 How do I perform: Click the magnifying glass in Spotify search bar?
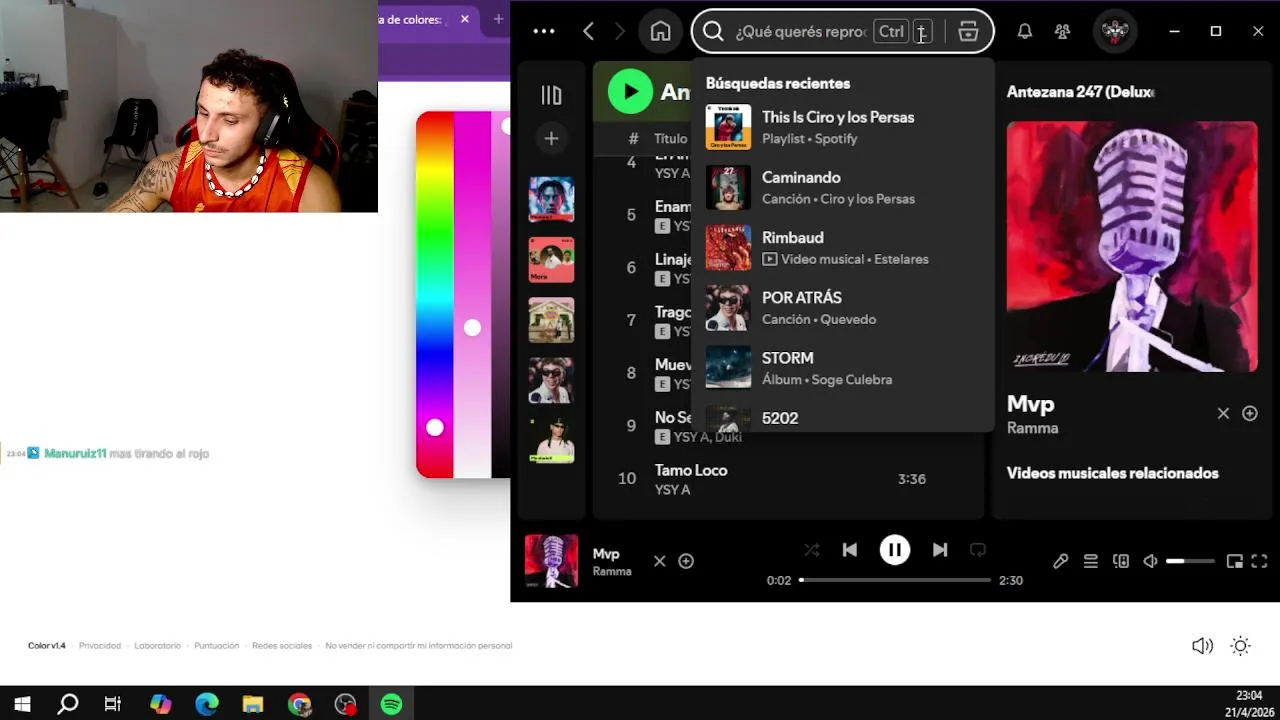pyautogui.click(x=713, y=31)
